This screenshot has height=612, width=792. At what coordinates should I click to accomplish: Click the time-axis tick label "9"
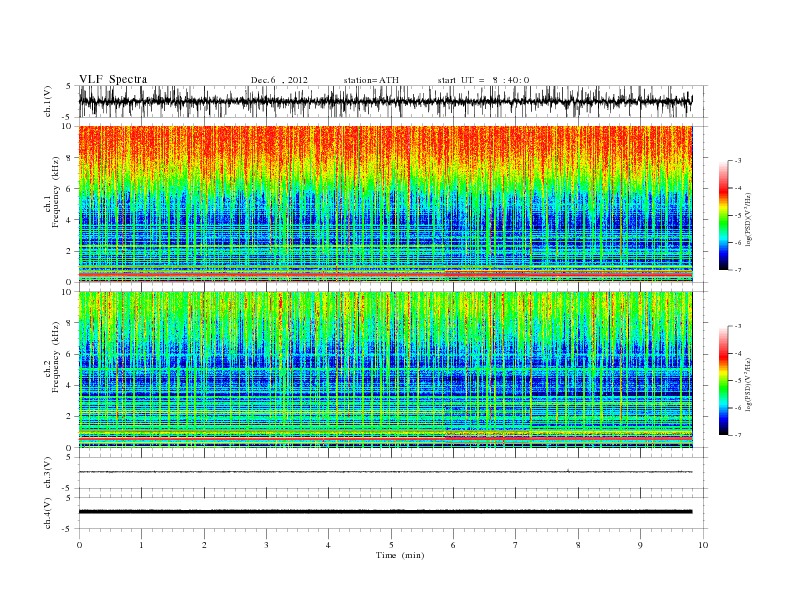640,545
